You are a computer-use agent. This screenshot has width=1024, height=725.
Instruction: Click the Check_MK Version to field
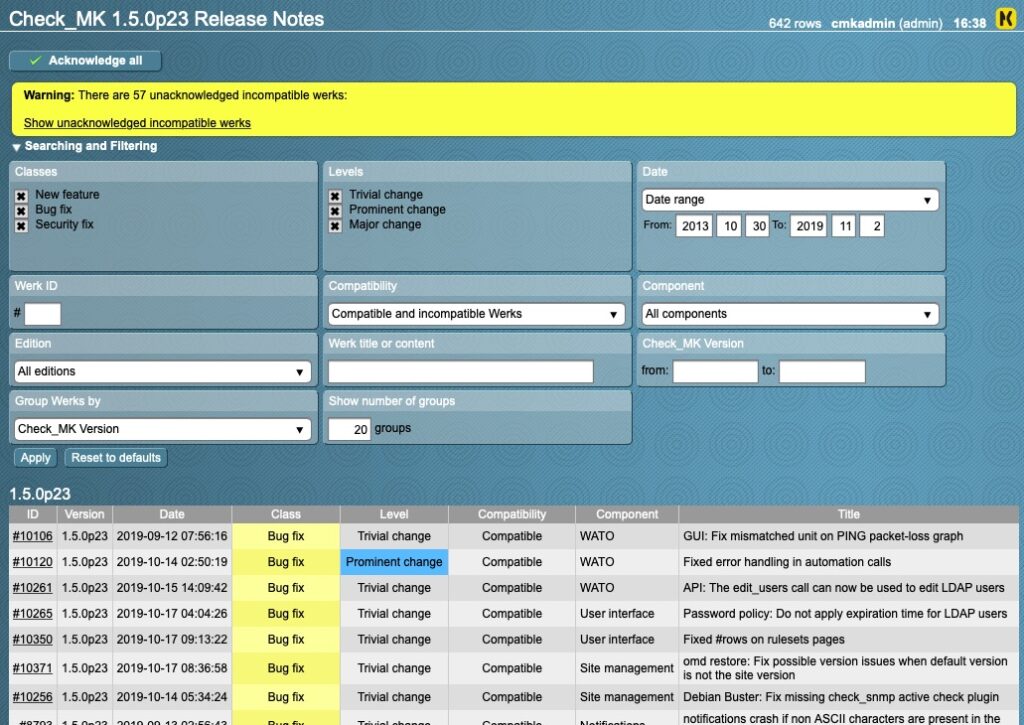pos(822,372)
